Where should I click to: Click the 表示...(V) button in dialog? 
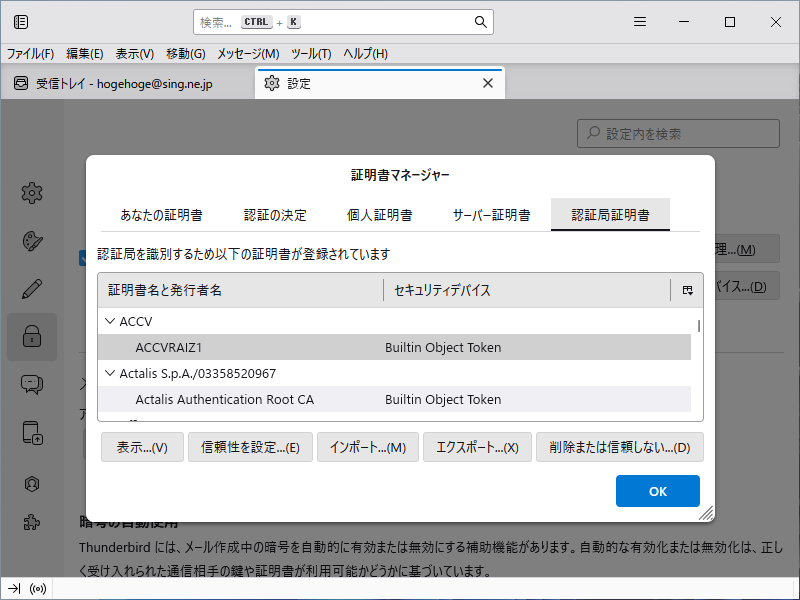point(142,447)
